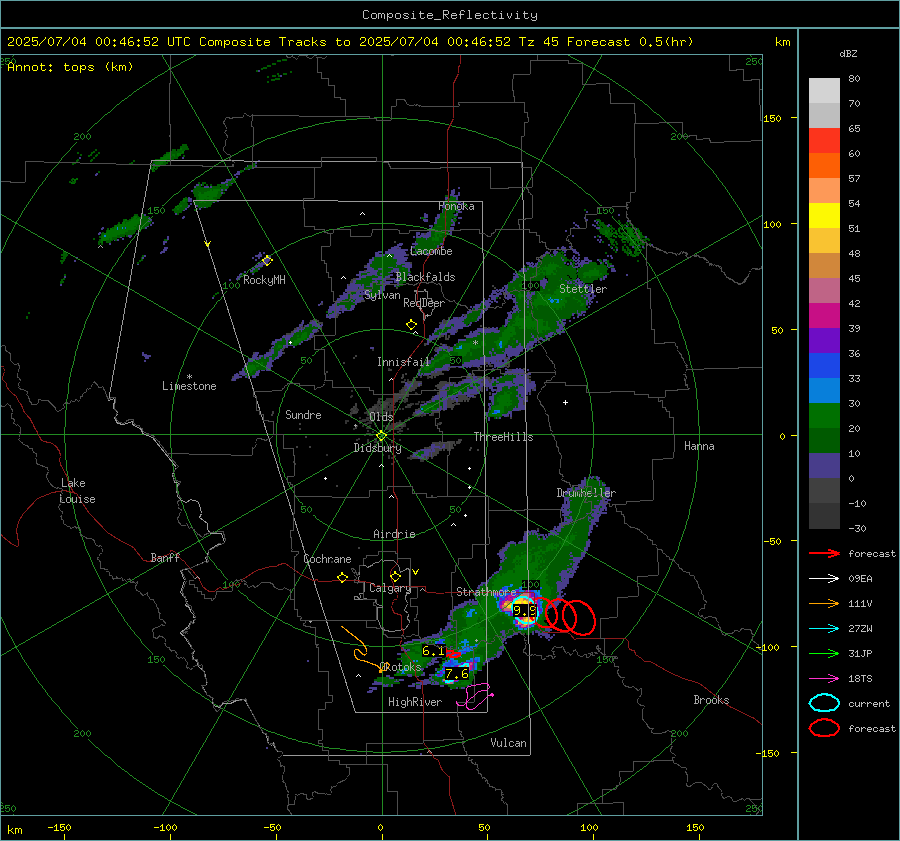Select the magenta 18TS track arrow

coord(824,679)
